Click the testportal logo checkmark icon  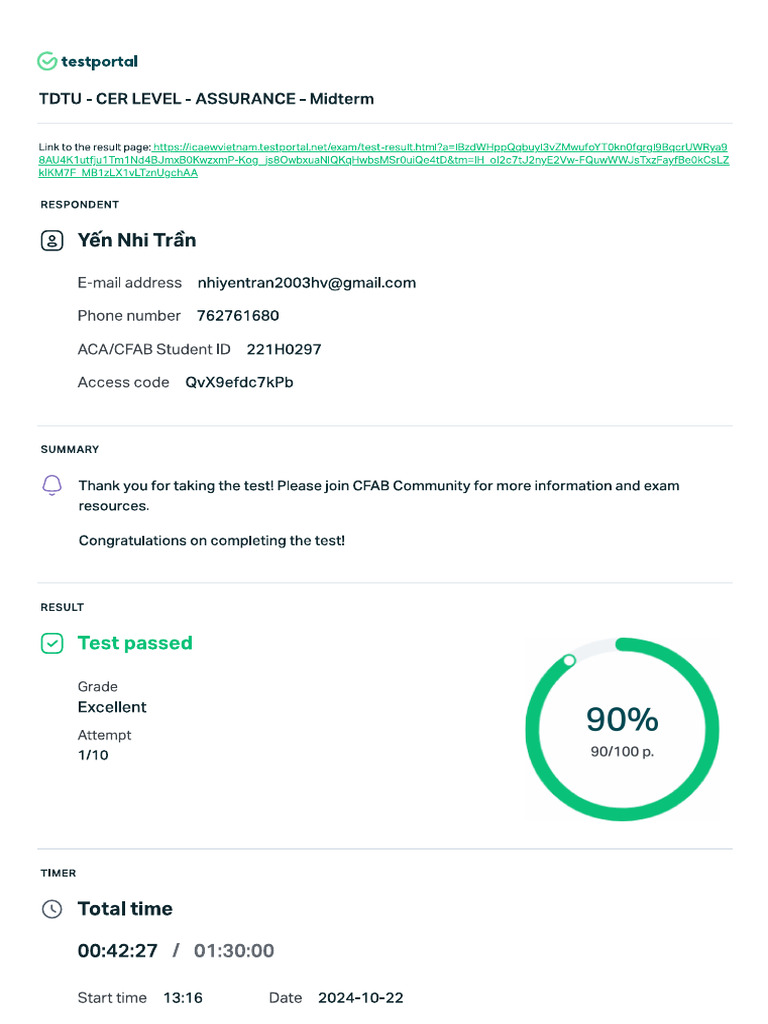47,62
